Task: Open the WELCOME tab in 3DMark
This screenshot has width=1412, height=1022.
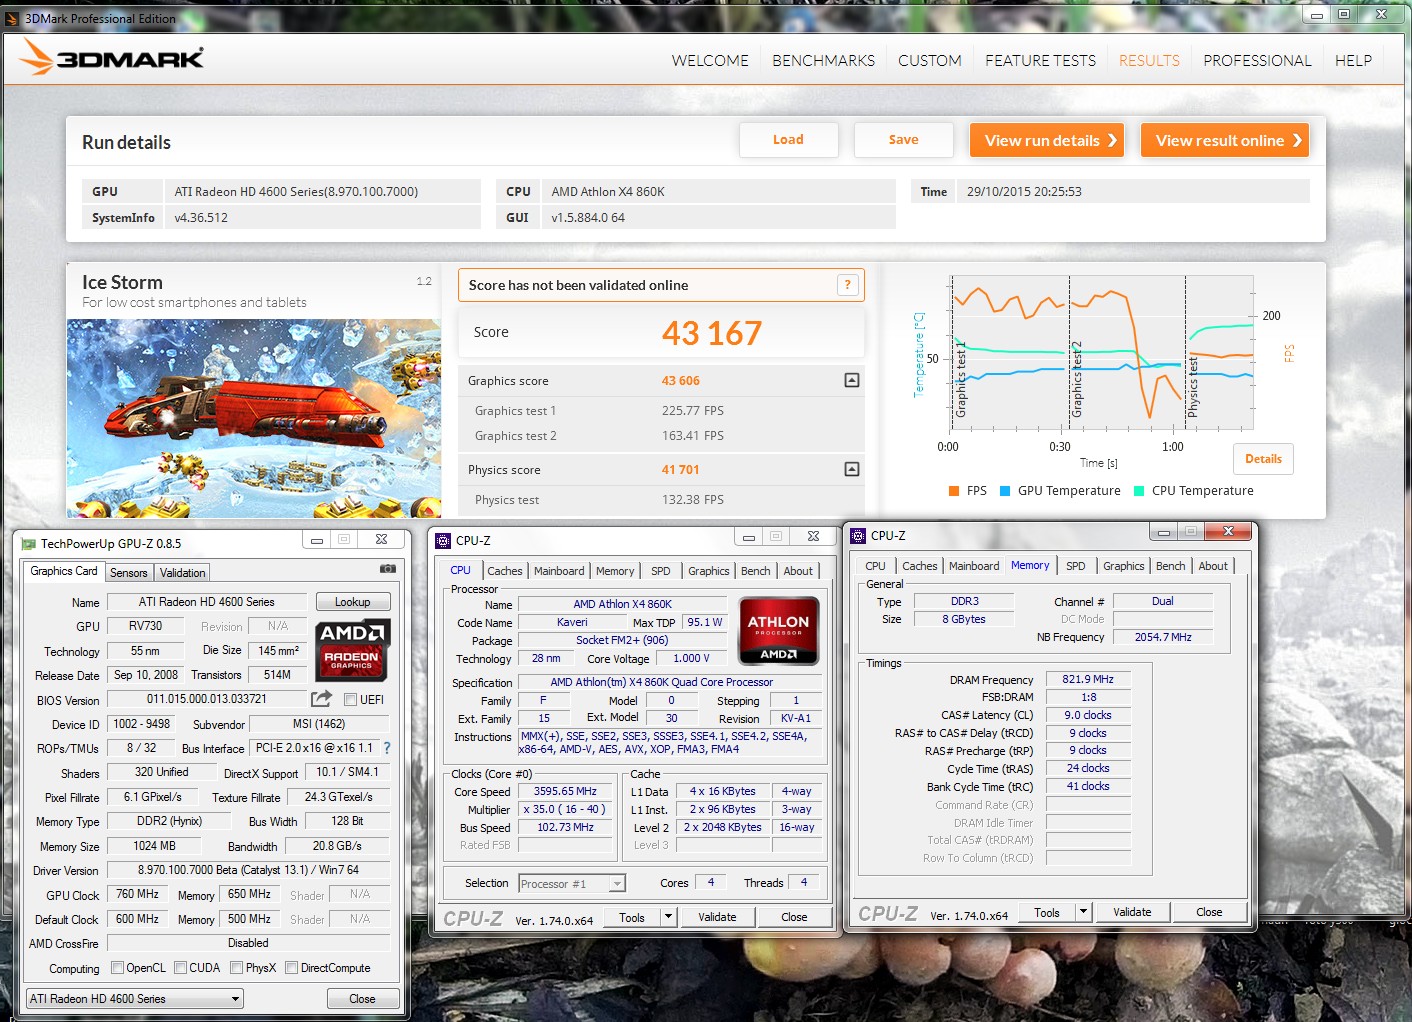Action: (710, 60)
